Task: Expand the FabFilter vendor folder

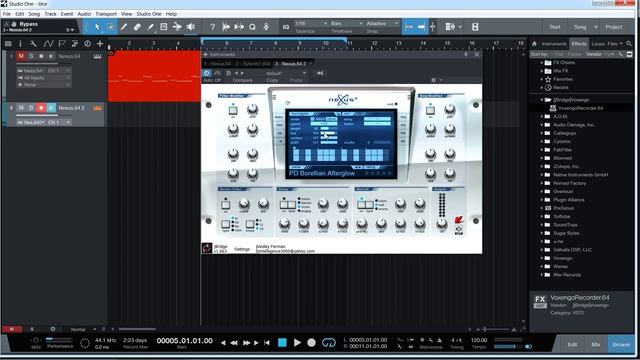Action: click(x=542, y=150)
